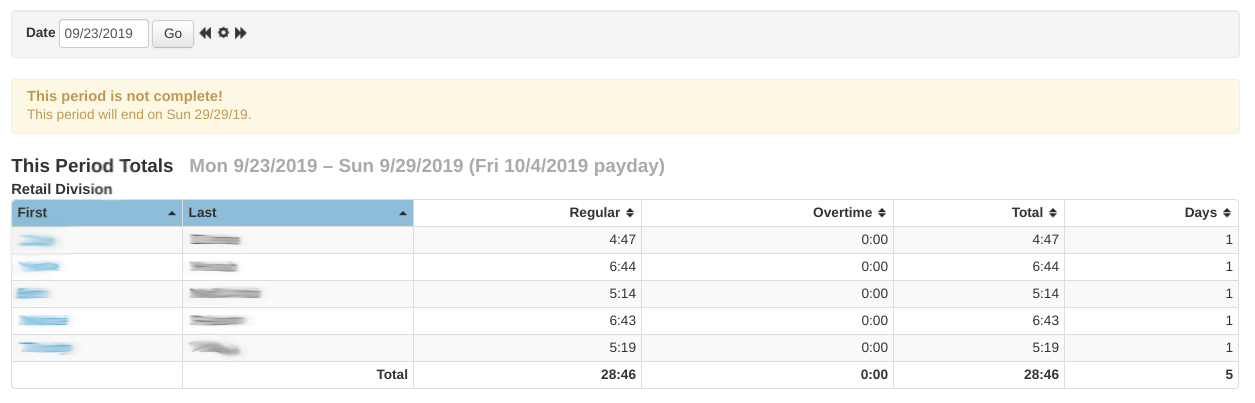Sort by the Total column header
Screen dimensions: 1255x403
pyautogui.click(x=1034, y=213)
